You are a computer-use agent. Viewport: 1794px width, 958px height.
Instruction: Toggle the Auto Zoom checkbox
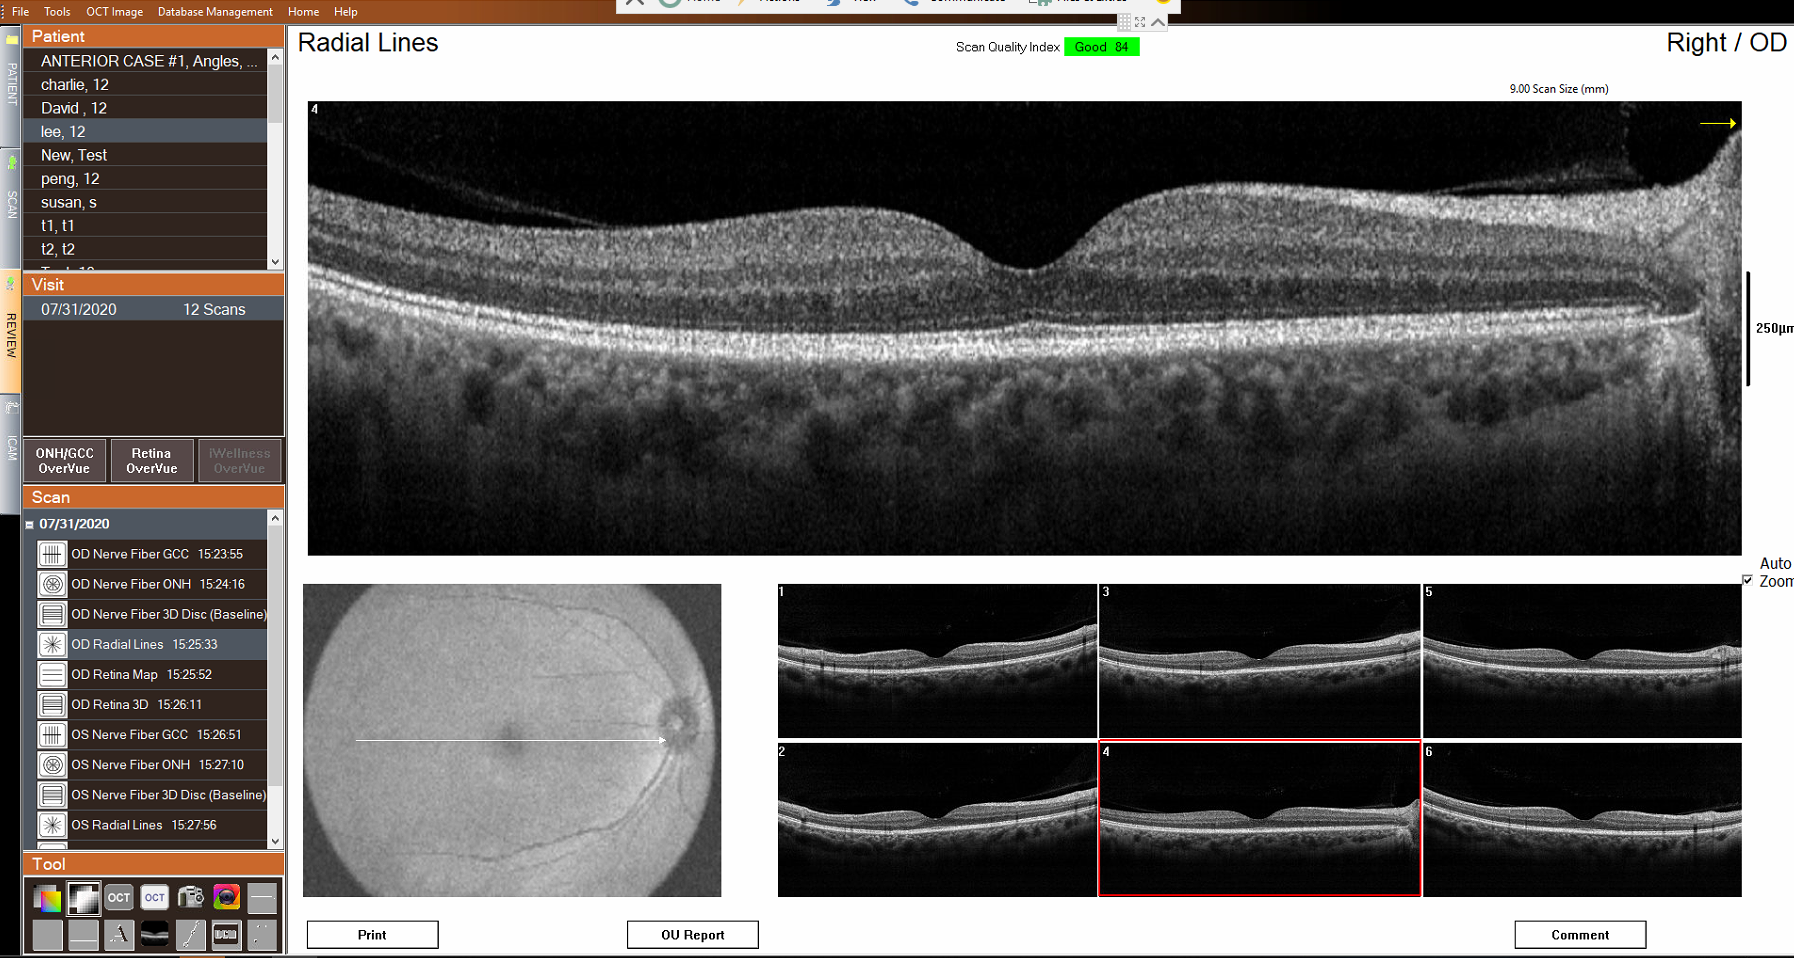[1748, 580]
